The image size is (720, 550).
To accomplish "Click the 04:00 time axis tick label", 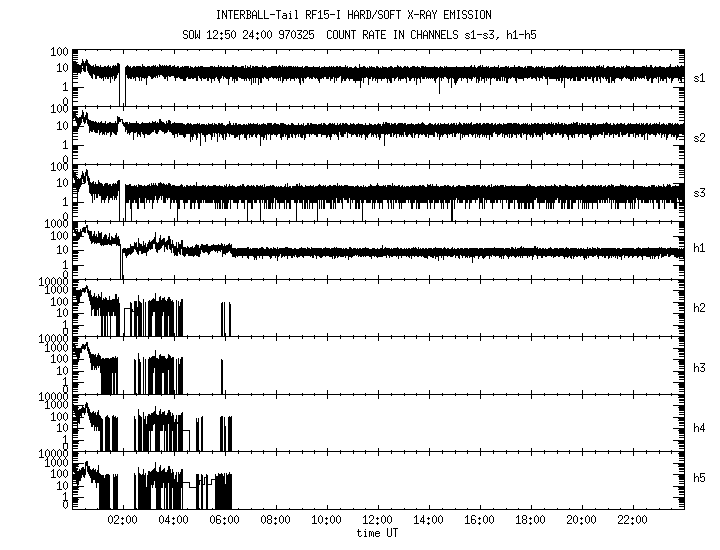I will point(173,521).
